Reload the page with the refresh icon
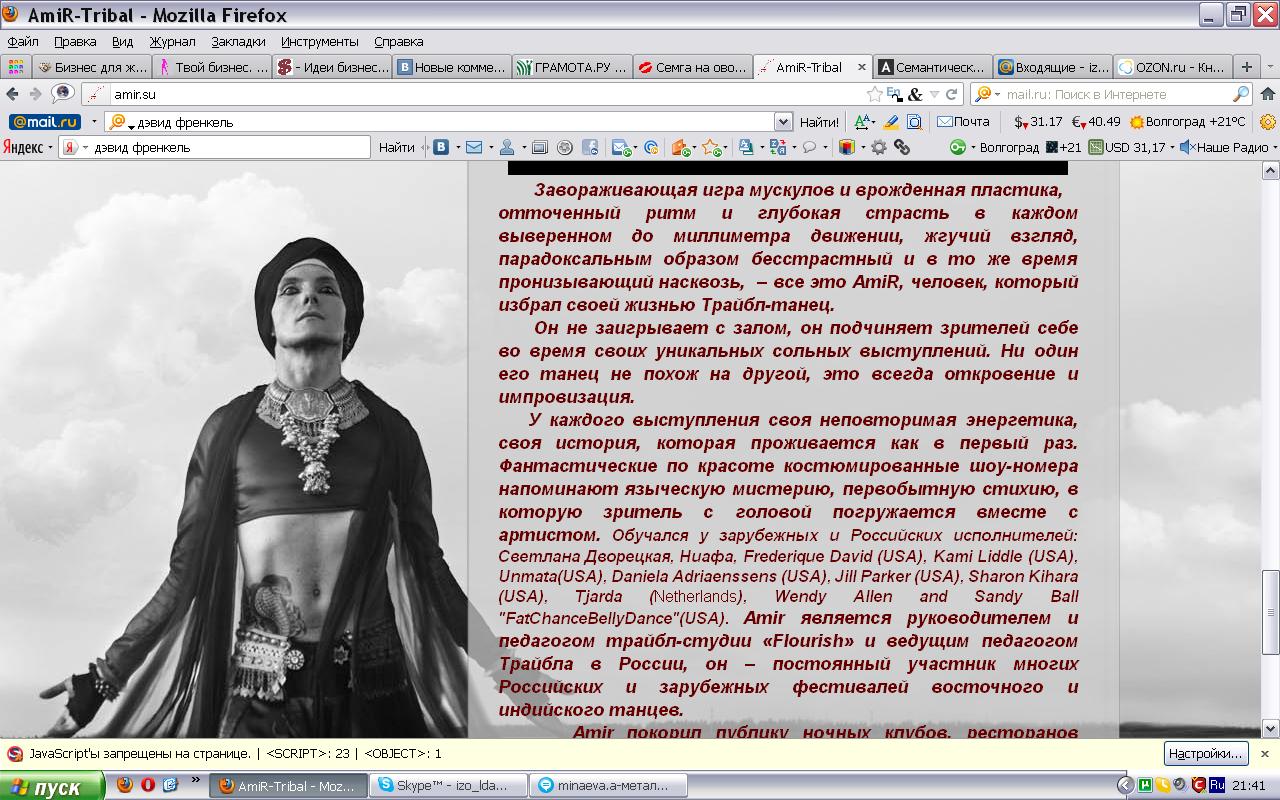The height and width of the screenshot is (800, 1280). (x=951, y=94)
